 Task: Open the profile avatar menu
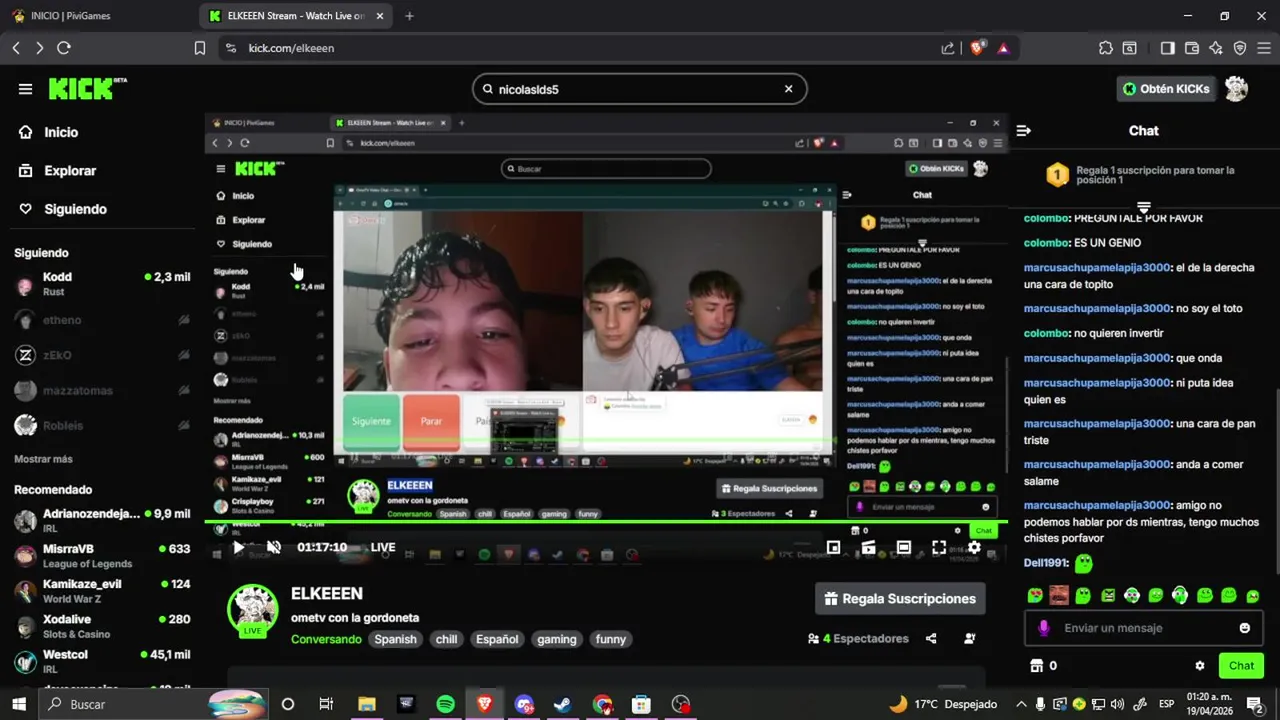coord(1237,89)
